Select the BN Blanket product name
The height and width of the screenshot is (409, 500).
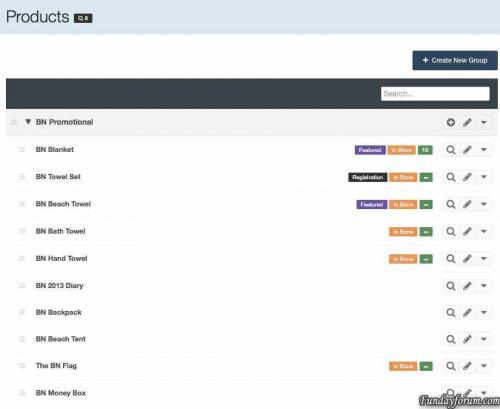point(55,149)
